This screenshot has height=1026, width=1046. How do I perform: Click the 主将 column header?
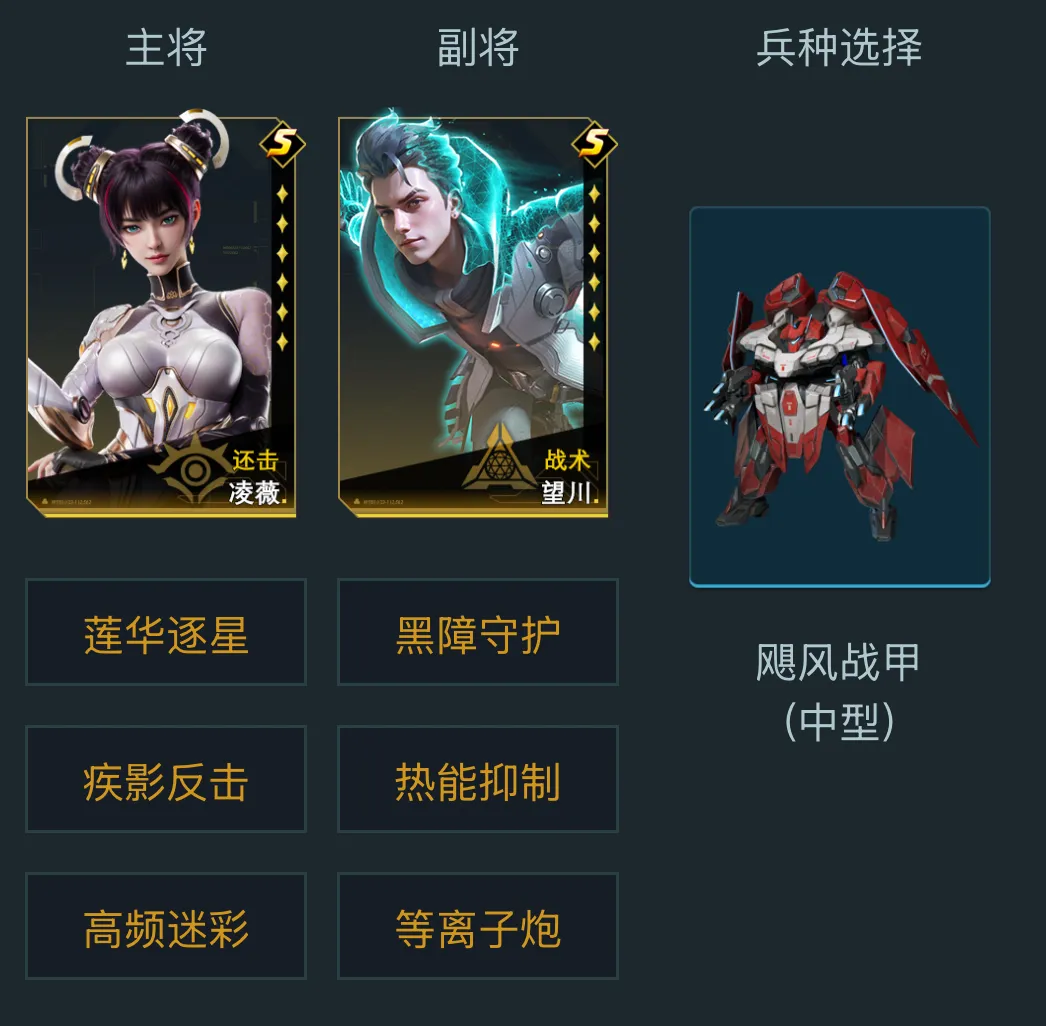point(166,47)
